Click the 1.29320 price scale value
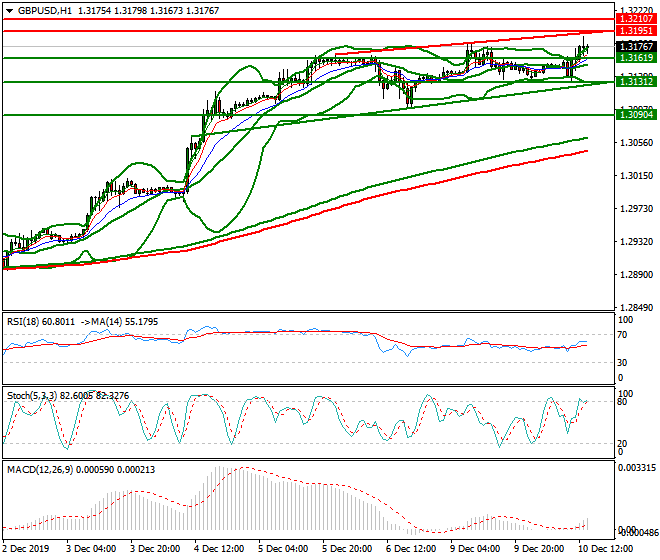 pos(637,242)
